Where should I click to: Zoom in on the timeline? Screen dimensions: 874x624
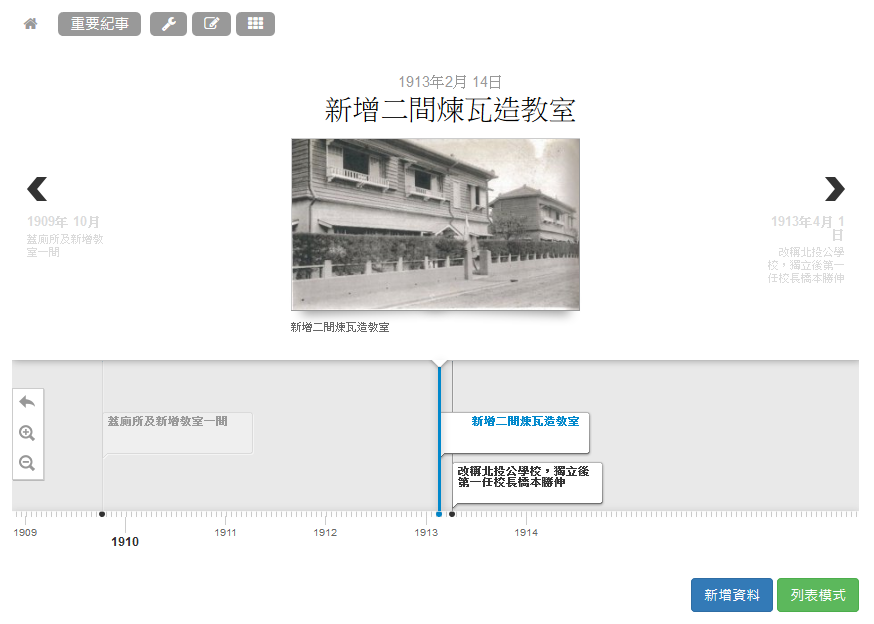(27, 433)
